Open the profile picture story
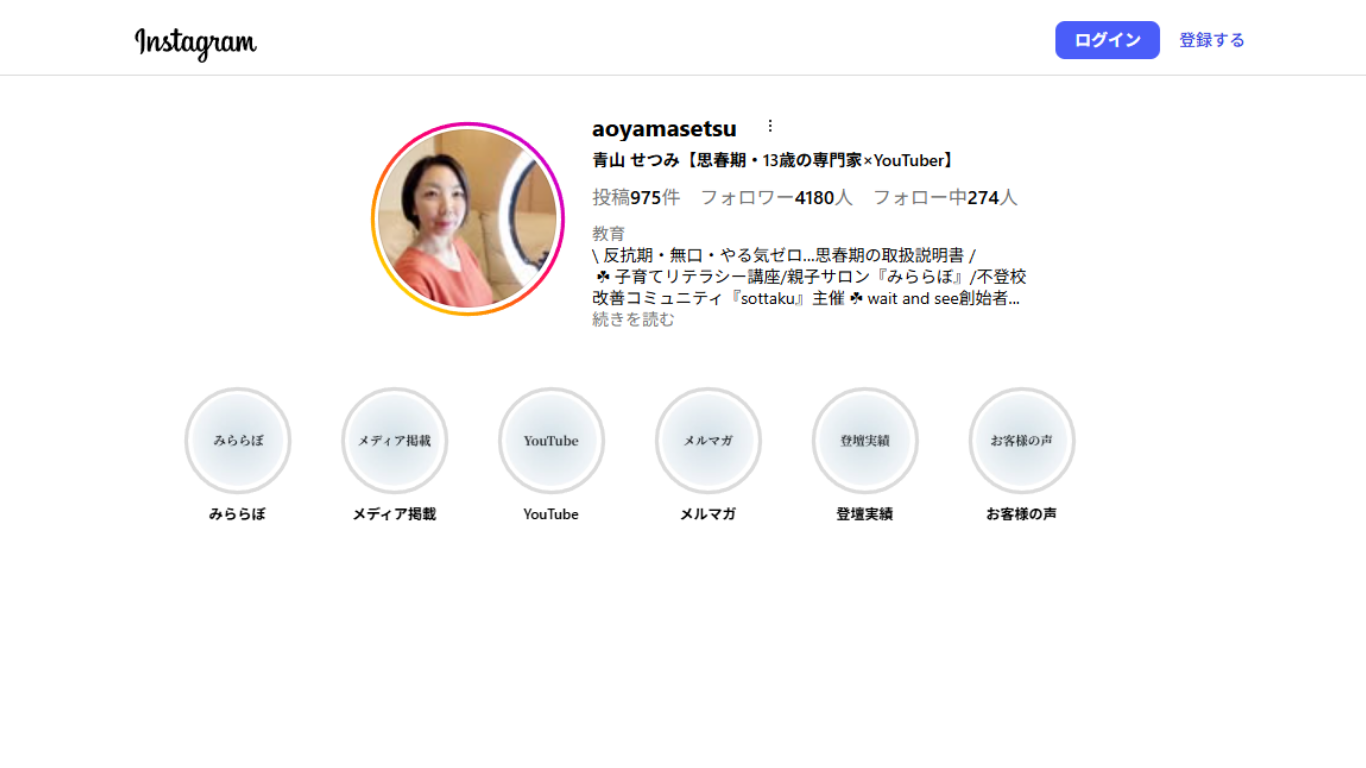The width and height of the screenshot is (1366, 768). [x=468, y=219]
